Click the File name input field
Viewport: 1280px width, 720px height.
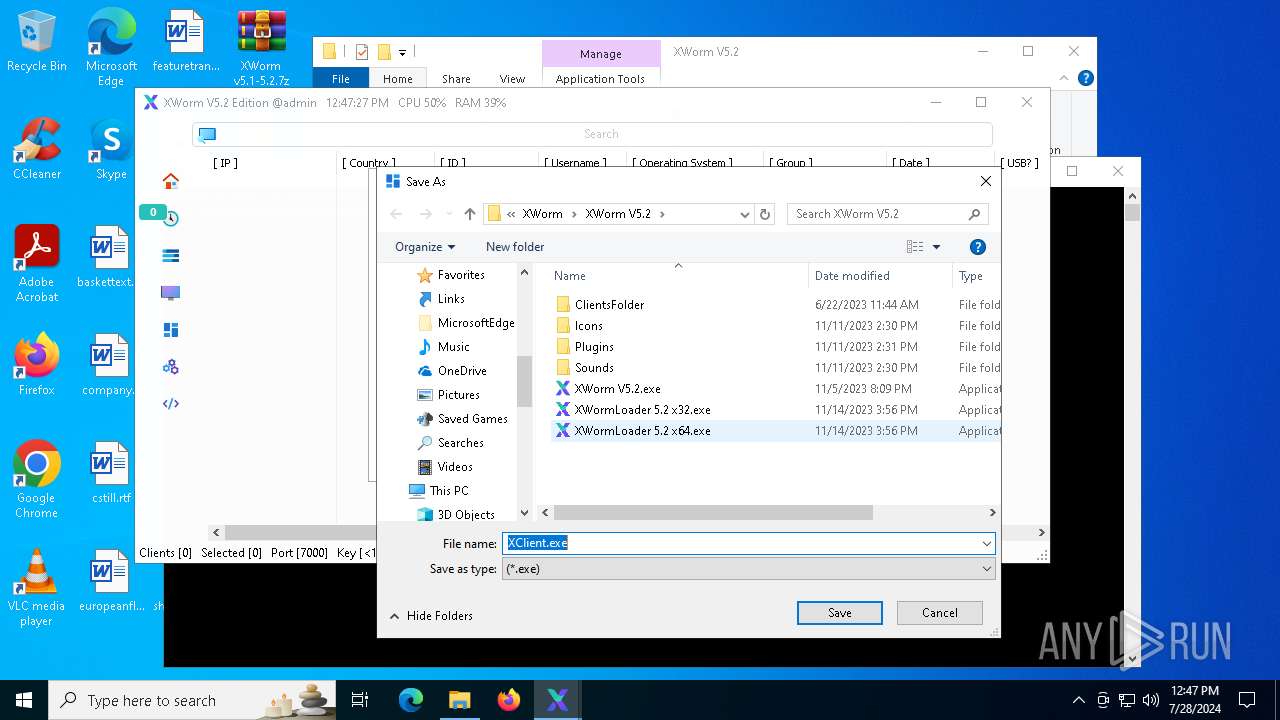(x=740, y=543)
